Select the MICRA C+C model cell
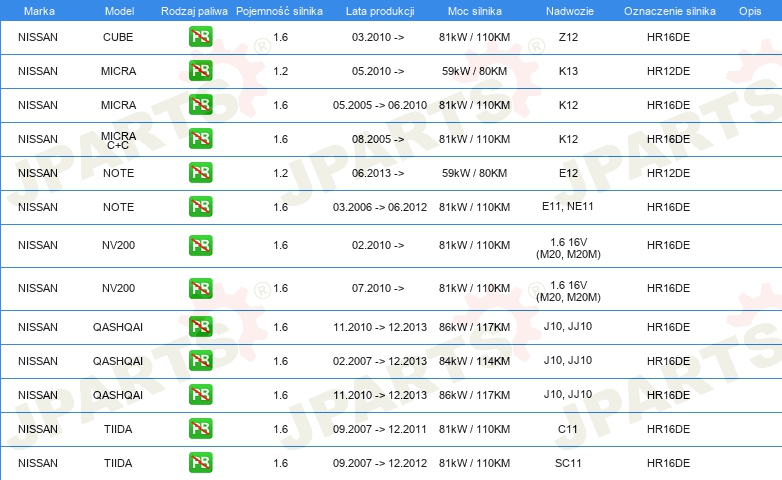 coord(118,140)
